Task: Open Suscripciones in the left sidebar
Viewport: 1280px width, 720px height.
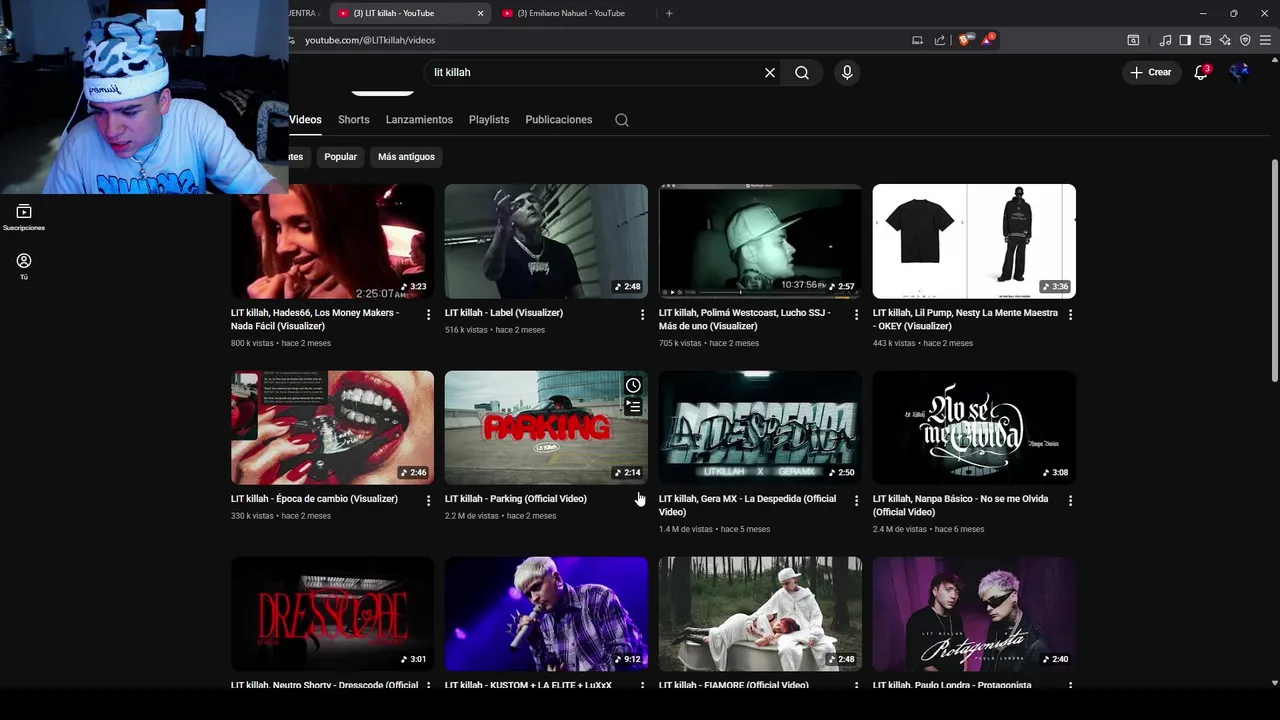Action: pyautogui.click(x=24, y=218)
